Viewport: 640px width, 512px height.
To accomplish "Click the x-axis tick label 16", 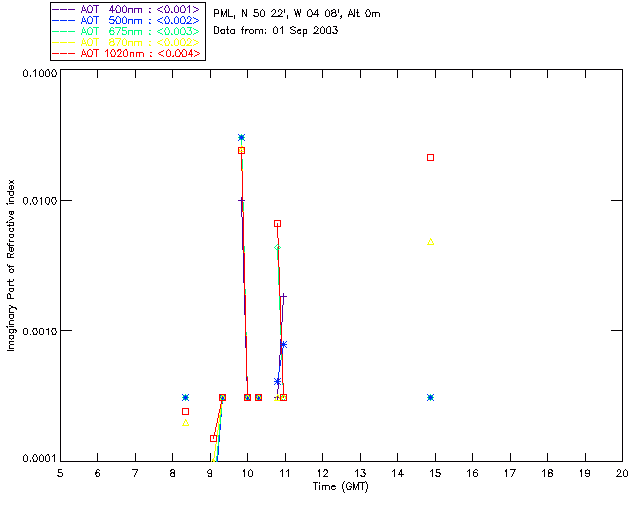I will [x=472, y=473].
